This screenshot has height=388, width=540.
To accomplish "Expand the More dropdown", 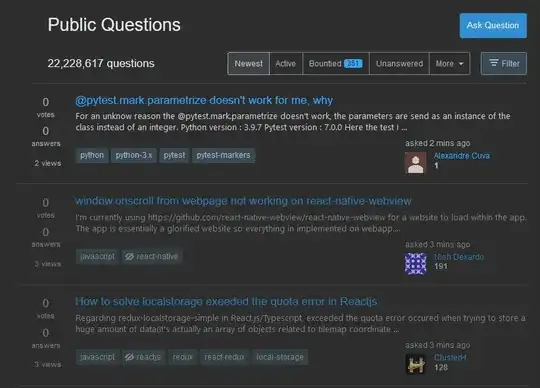I will click(x=449, y=64).
